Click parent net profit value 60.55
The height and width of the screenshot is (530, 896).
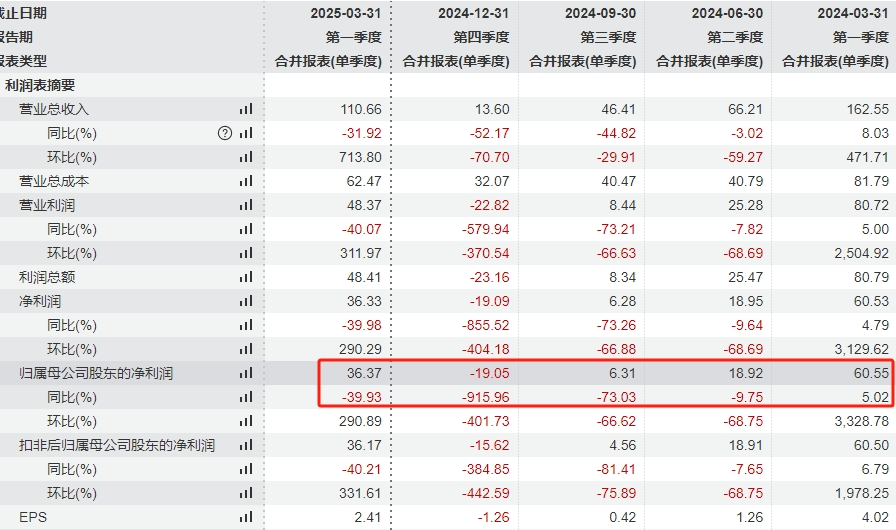coord(871,373)
